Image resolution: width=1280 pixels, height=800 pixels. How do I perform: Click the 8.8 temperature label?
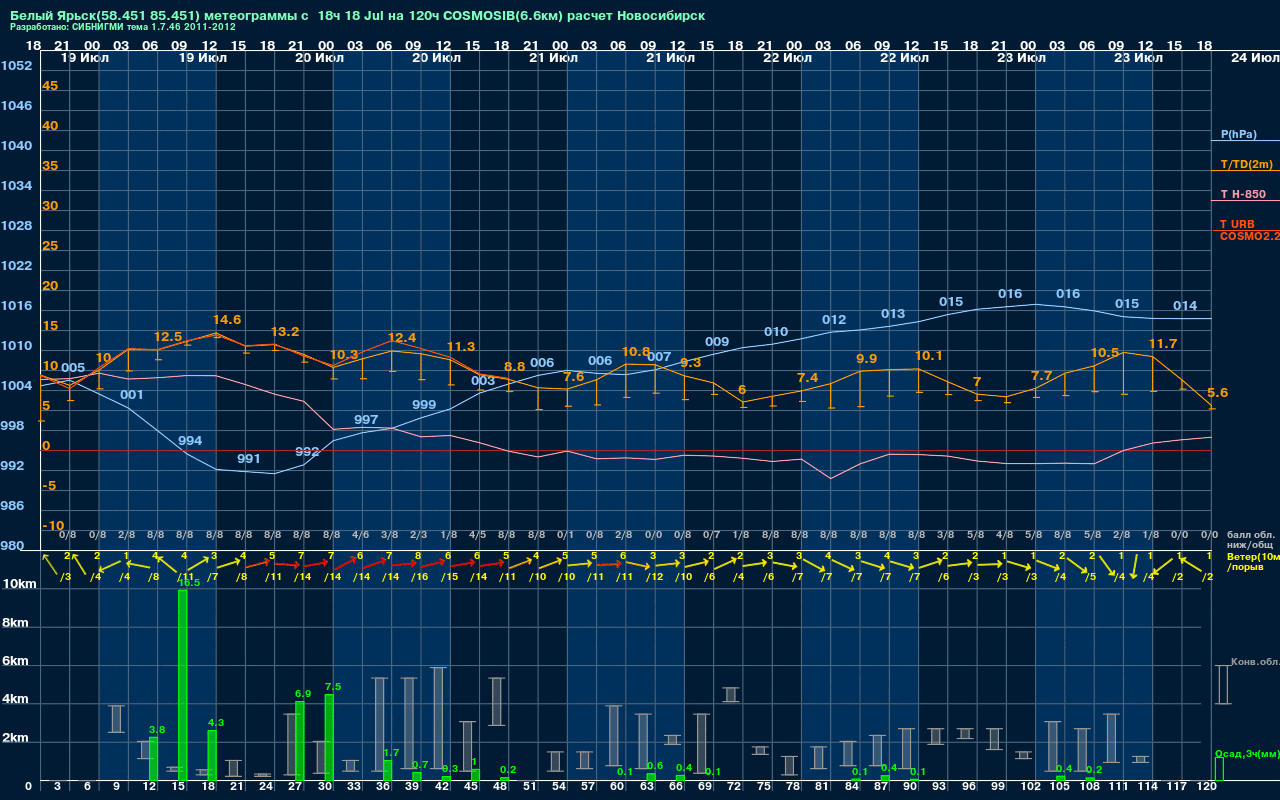(515, 367)
